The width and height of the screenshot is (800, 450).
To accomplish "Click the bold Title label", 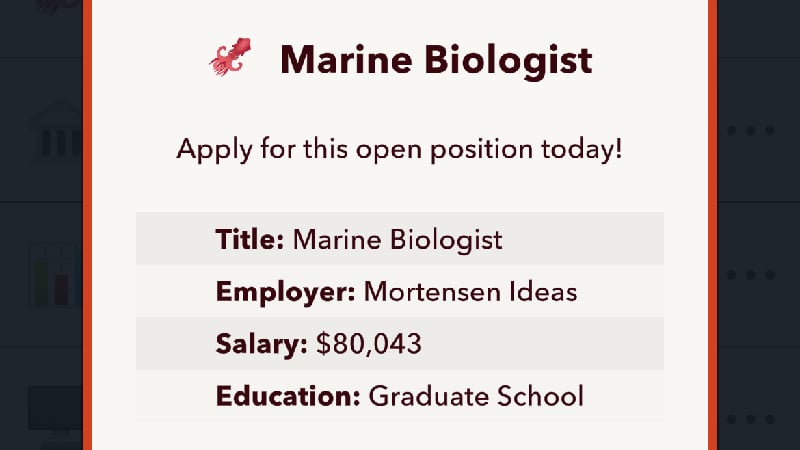I will coord(249,239).
